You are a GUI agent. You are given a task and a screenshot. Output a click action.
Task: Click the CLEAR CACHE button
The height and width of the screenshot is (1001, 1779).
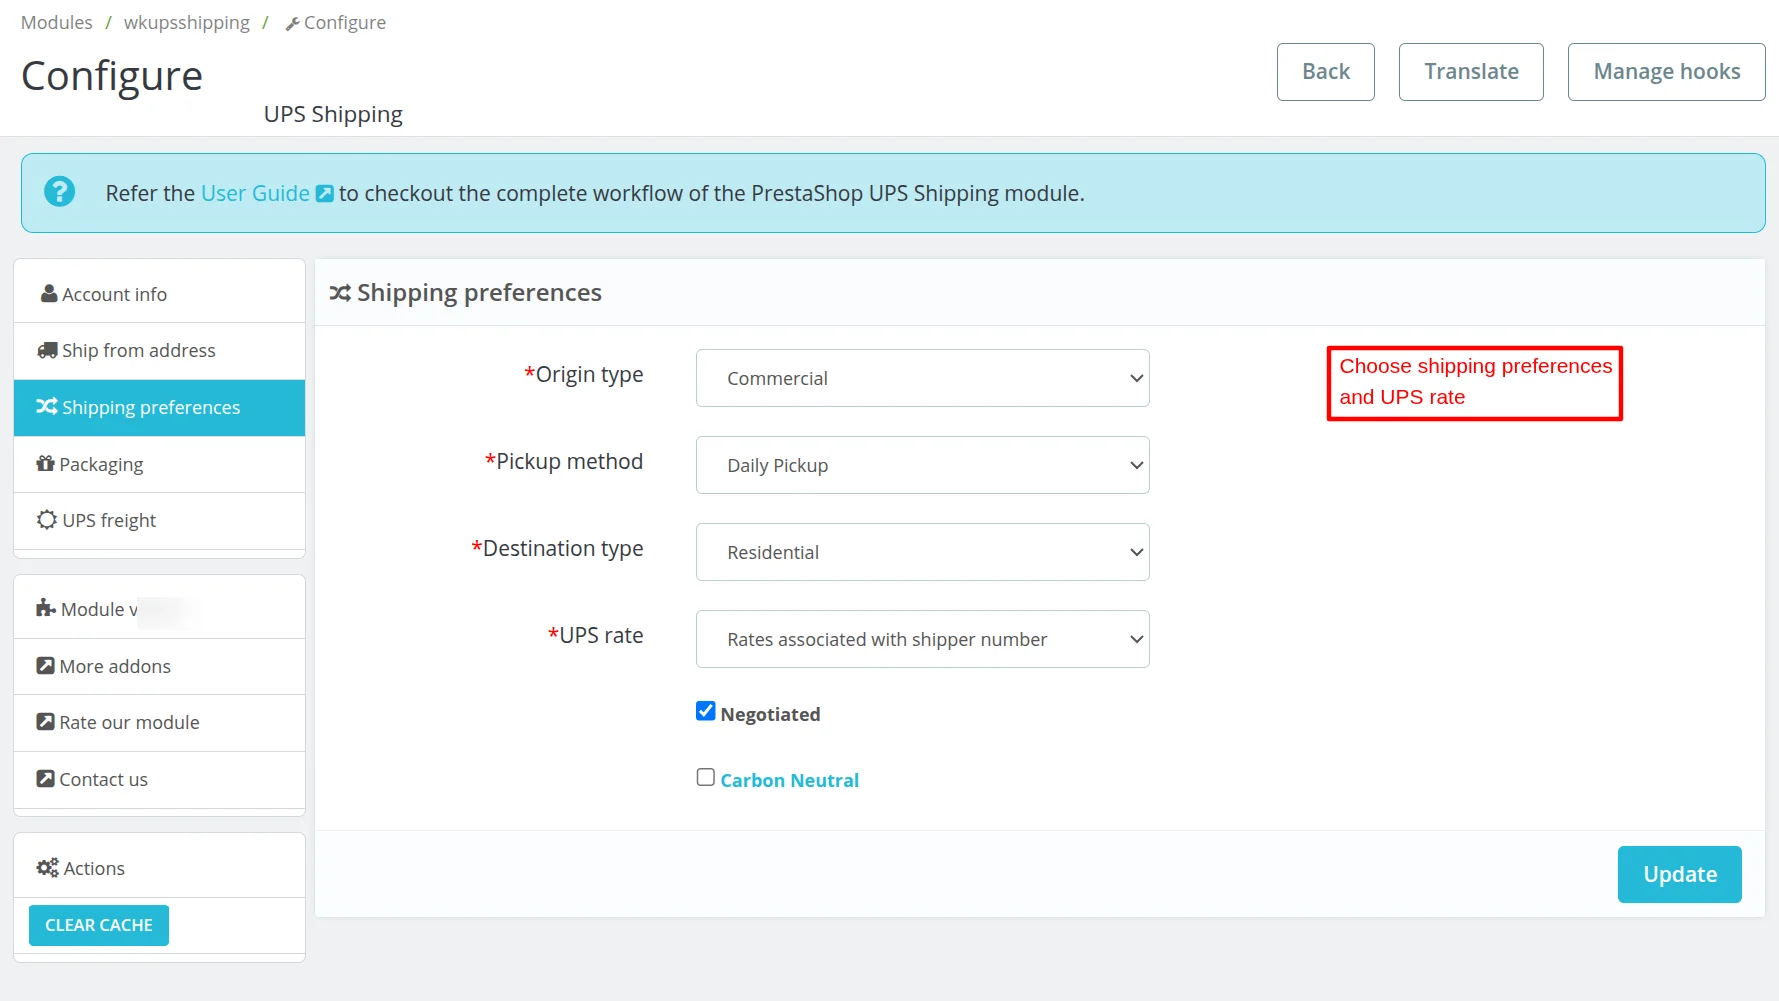coord(99,925)
